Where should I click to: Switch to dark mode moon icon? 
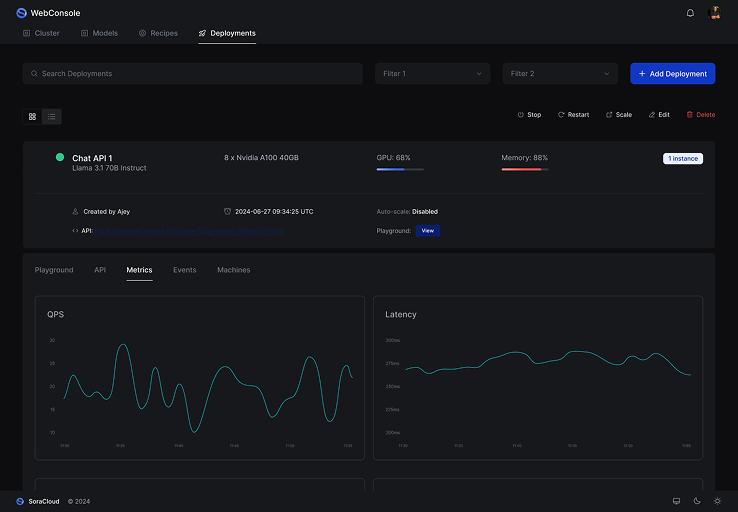click(x=697, y=501)
